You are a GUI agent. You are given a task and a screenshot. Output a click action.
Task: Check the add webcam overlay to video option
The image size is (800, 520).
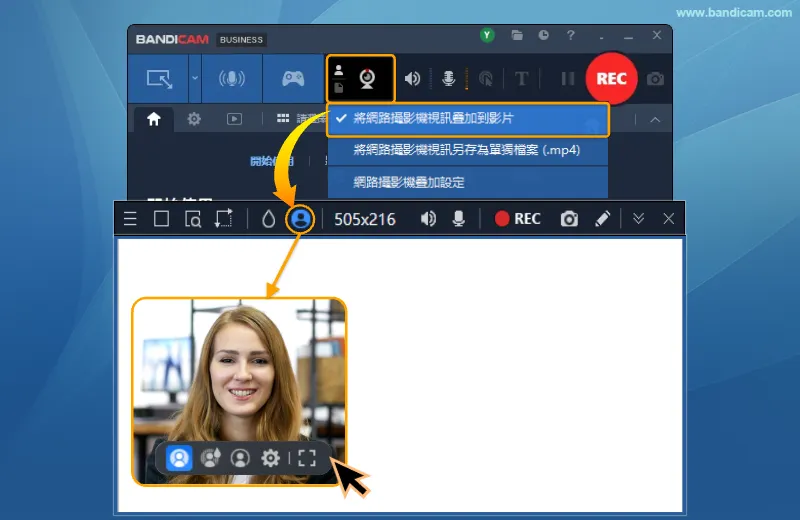pyautogui.click(x=468, y=119)
